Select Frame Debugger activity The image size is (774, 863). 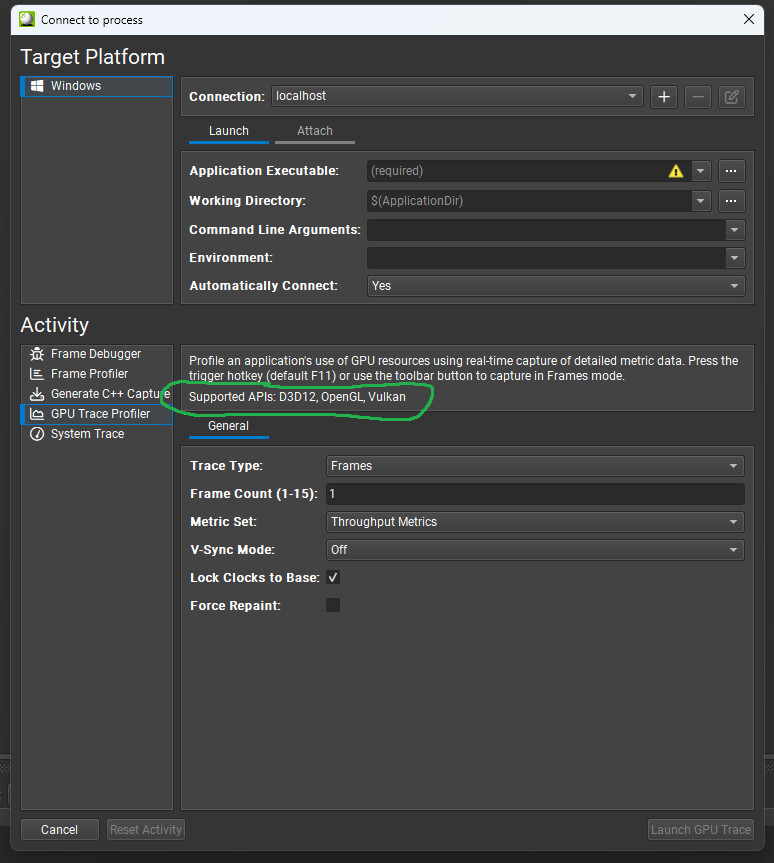[97, 353]
